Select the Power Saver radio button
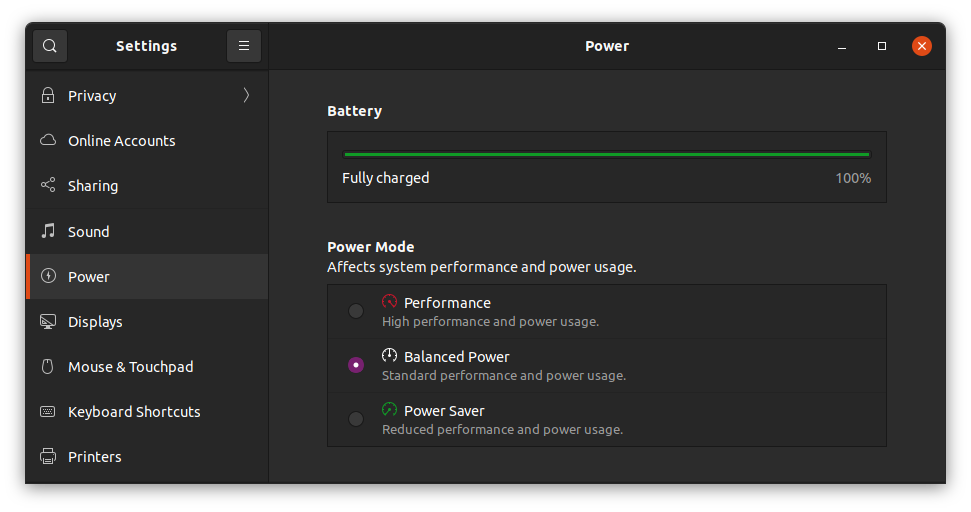 tap(356, 419)
